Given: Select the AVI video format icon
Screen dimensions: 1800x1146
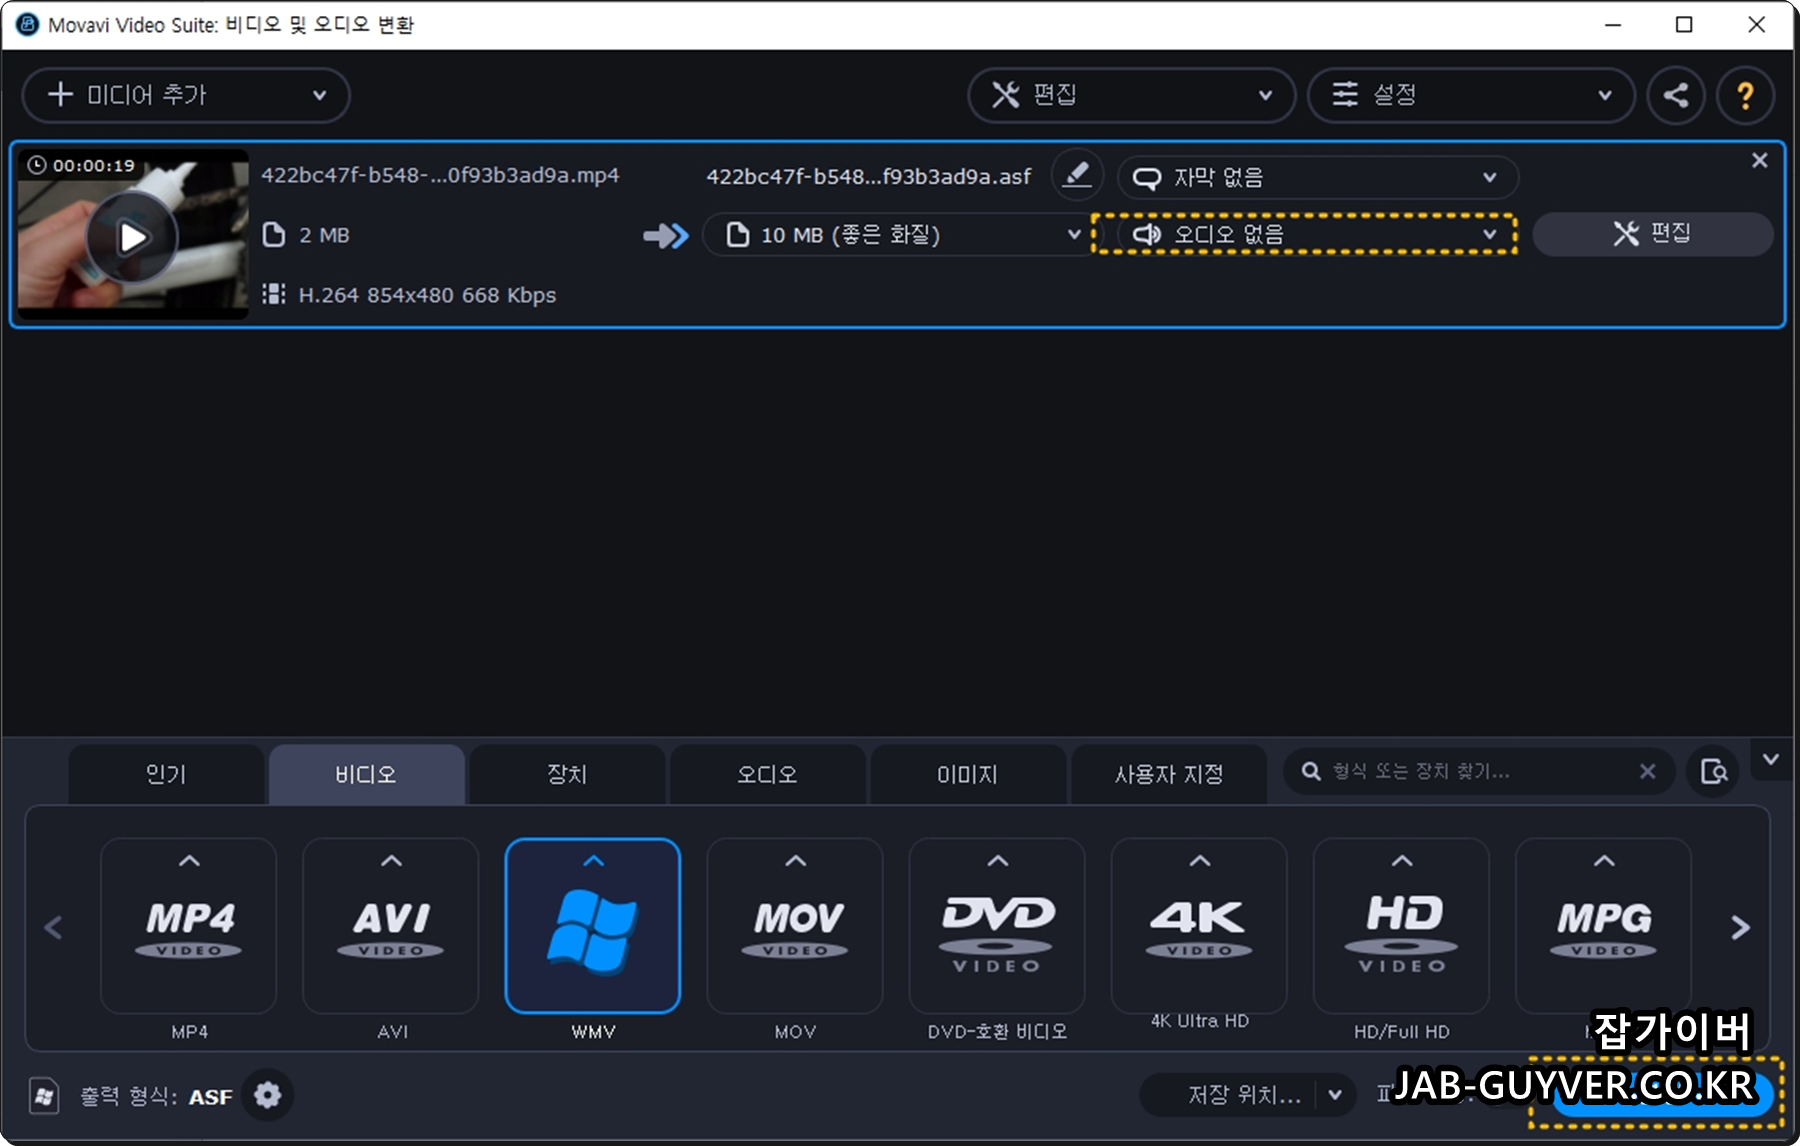Looking at the screenshot, I should (x=391, y=925).
